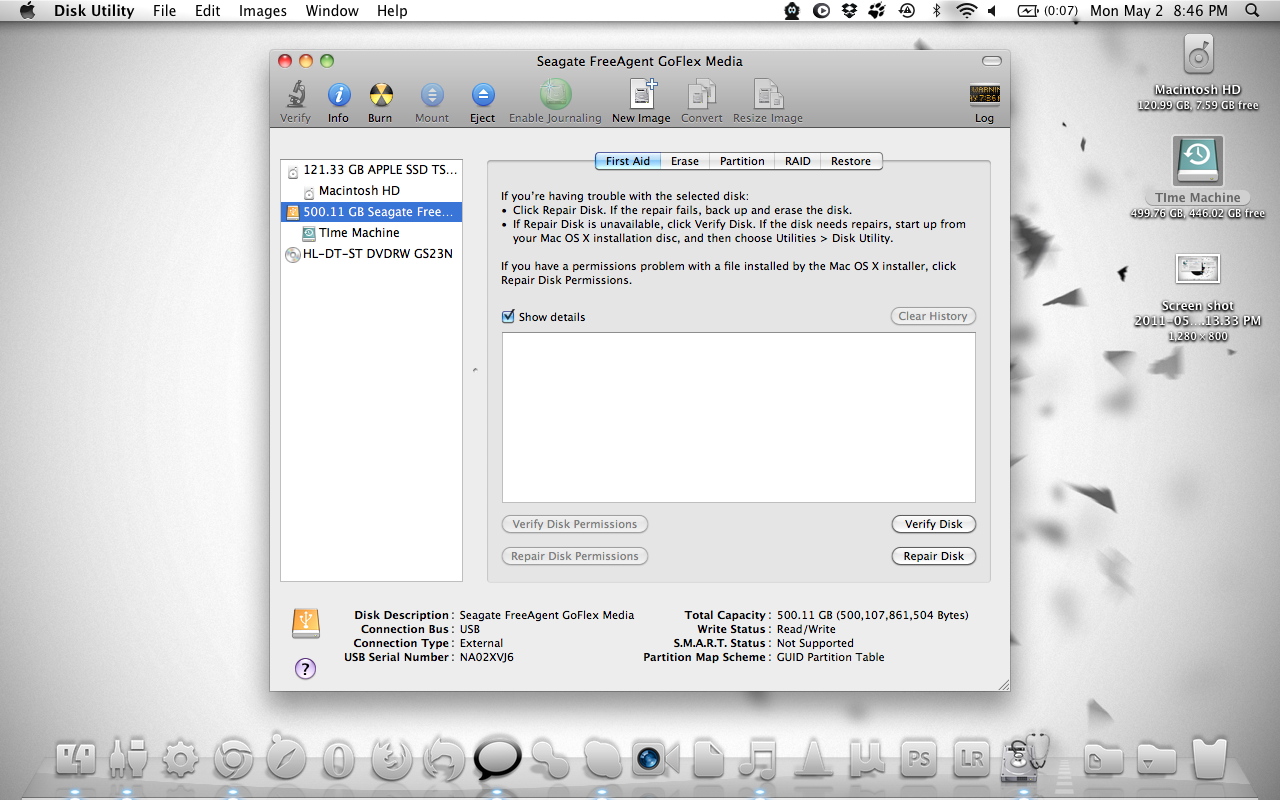Launch Lightroom LR icon in dock

pyautogui.click(x=971, y=760)
